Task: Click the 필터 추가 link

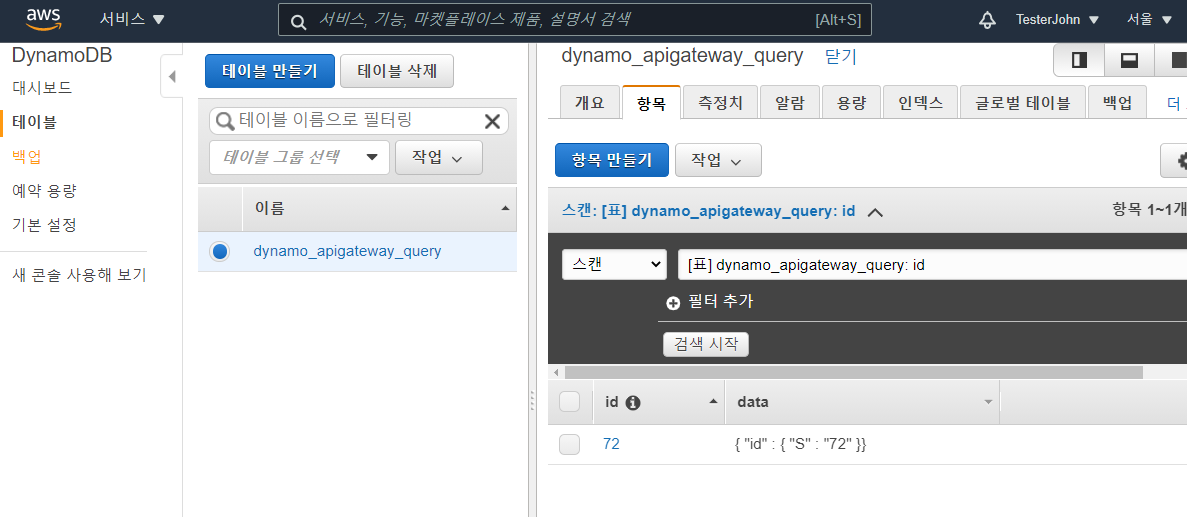Action: 721,302
